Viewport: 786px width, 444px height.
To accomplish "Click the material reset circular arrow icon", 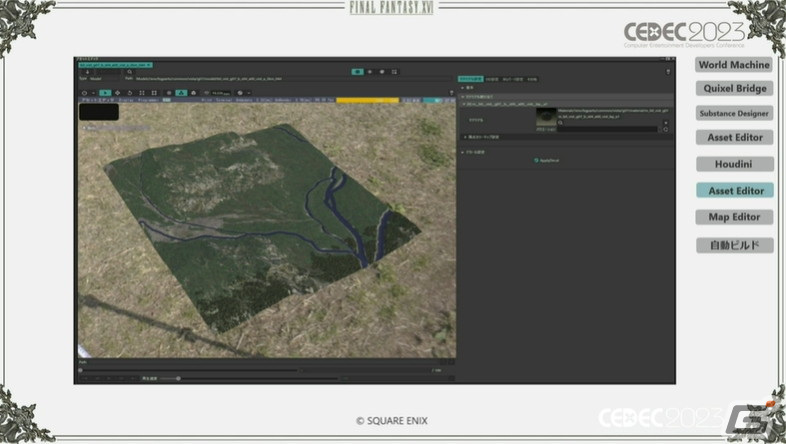I will [666, 129].
